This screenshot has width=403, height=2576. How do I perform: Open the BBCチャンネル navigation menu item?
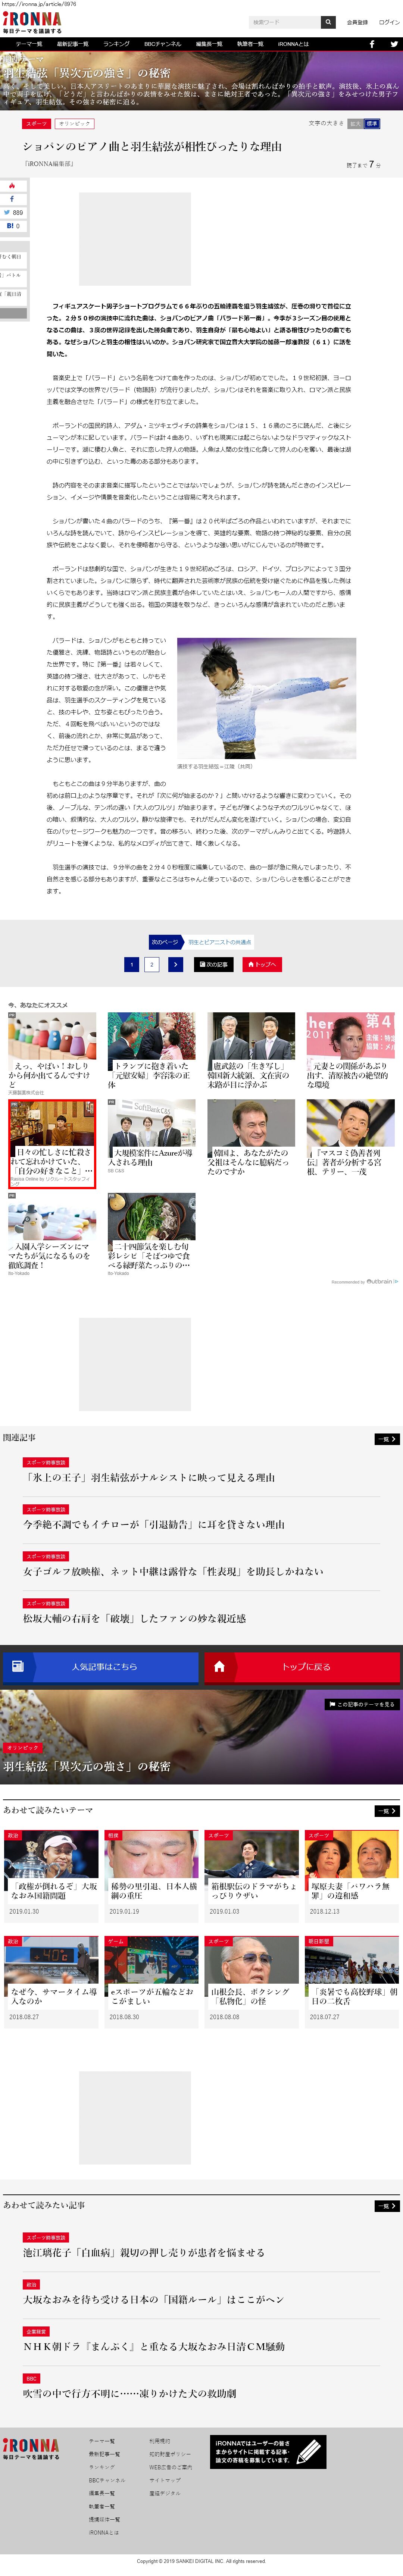coord(163,44)
